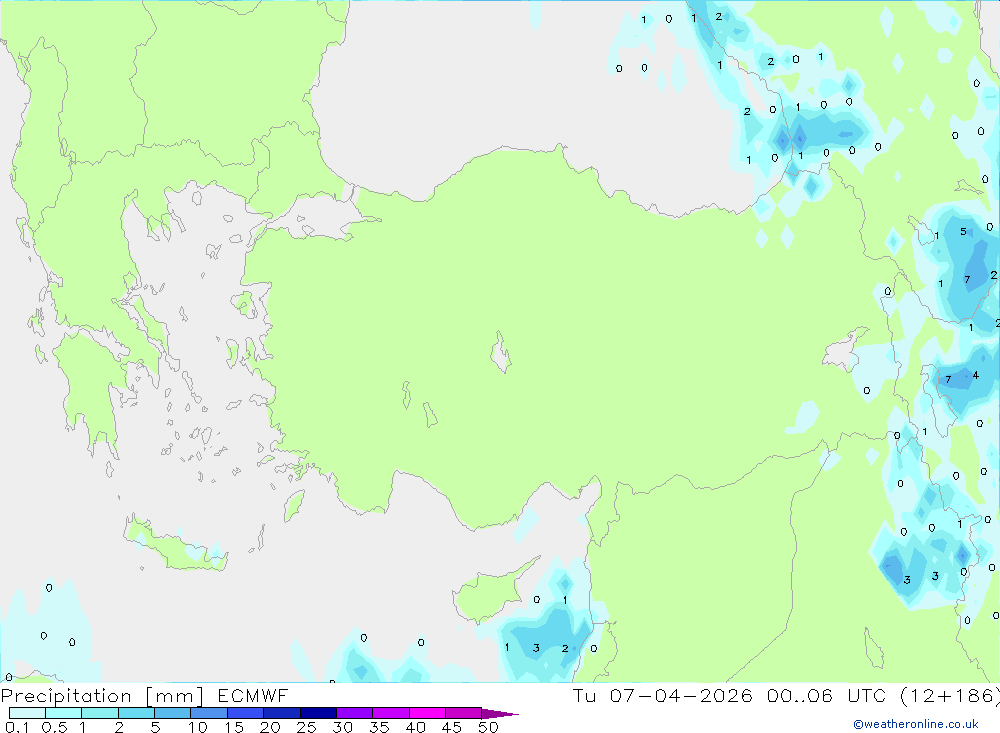Select the 45–50 mm legend color box
This screenshot has height=733, width=1000.
tap(463, 713)
